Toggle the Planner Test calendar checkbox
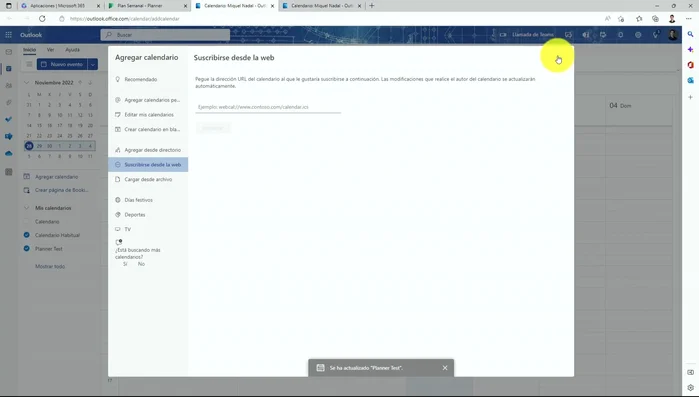 pyautogui.click(x=27, y=249)
